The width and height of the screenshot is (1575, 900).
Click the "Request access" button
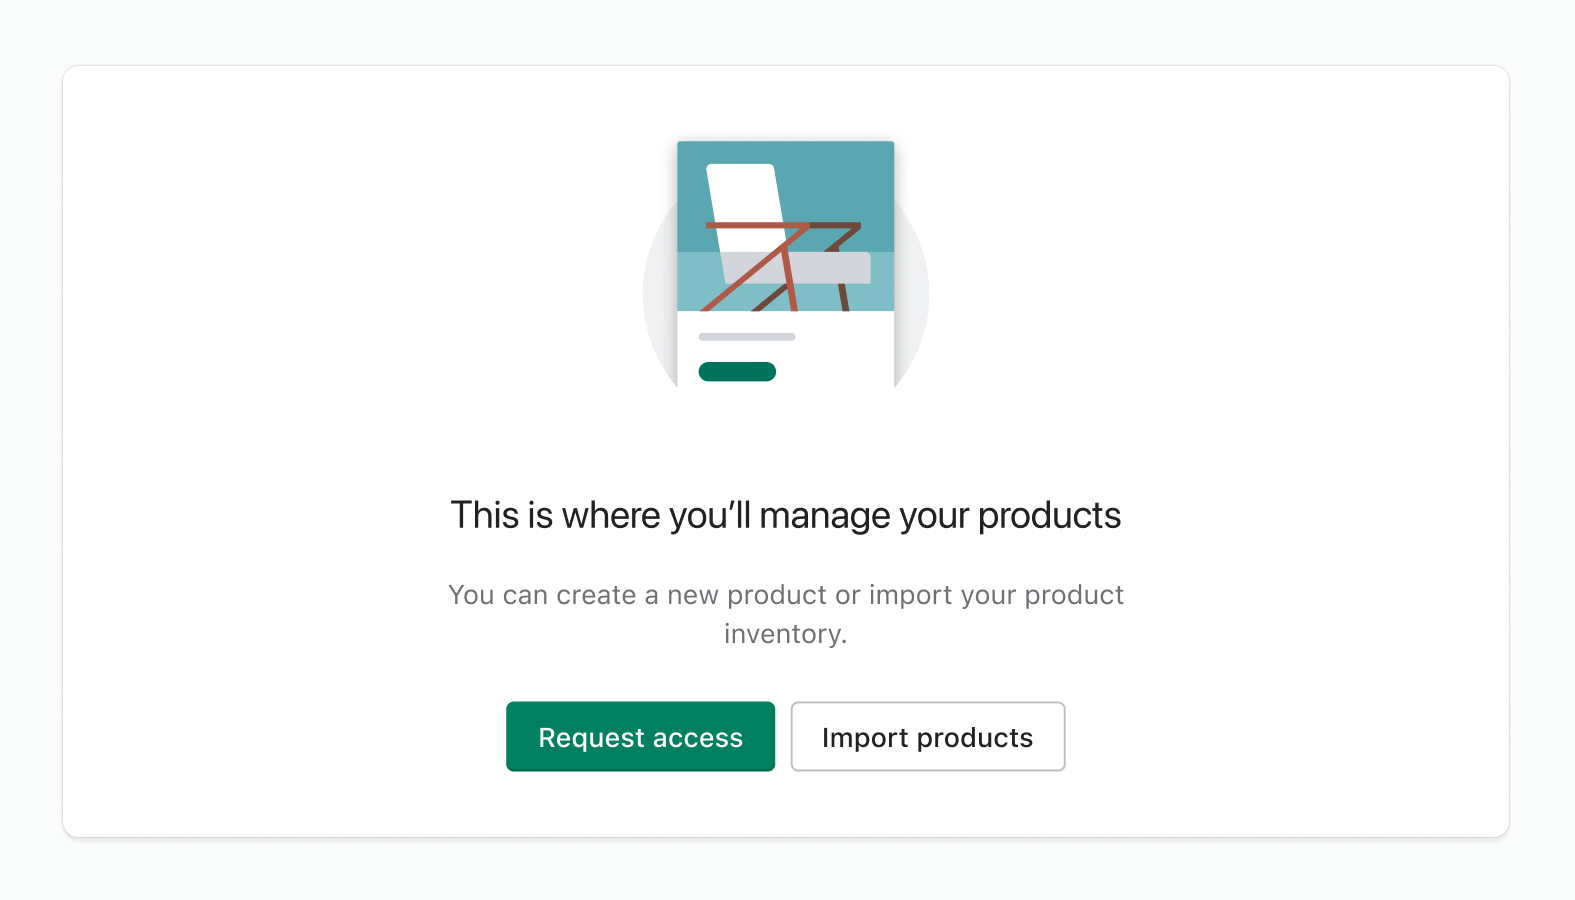[x=640, y=737]
